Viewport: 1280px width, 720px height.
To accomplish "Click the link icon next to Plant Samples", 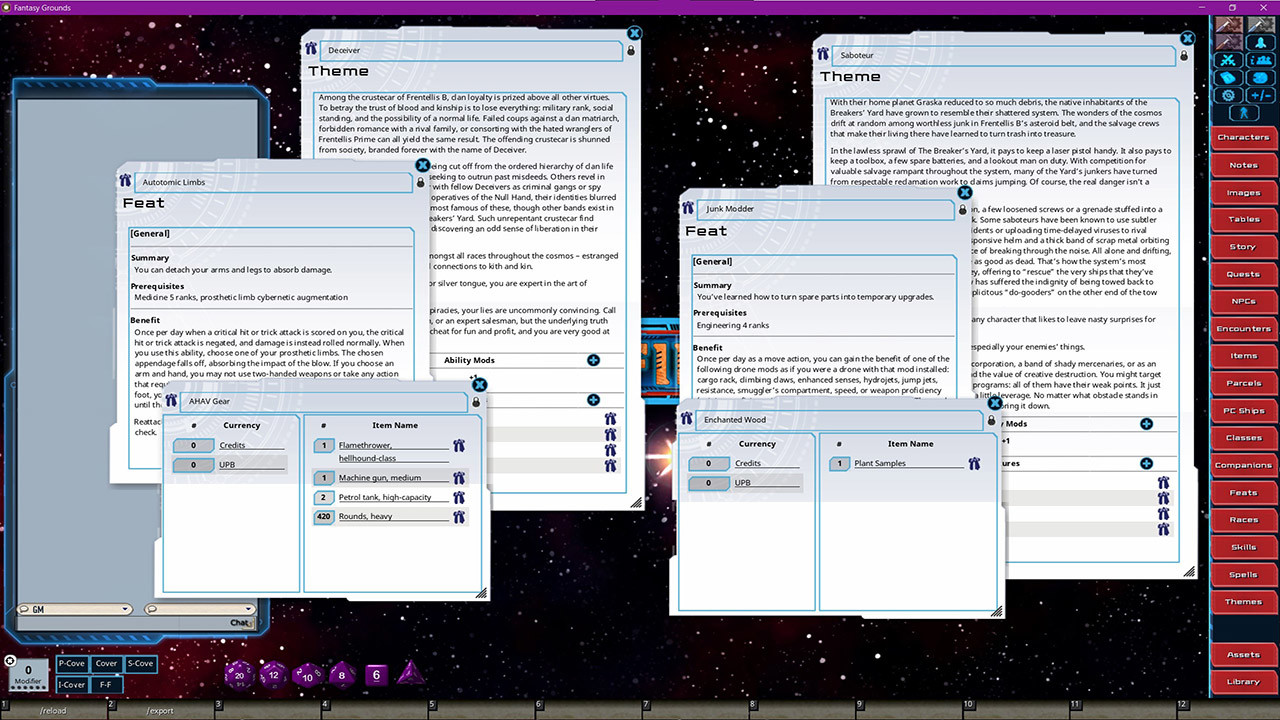I will pyautogui.click(x=973, y=463).
